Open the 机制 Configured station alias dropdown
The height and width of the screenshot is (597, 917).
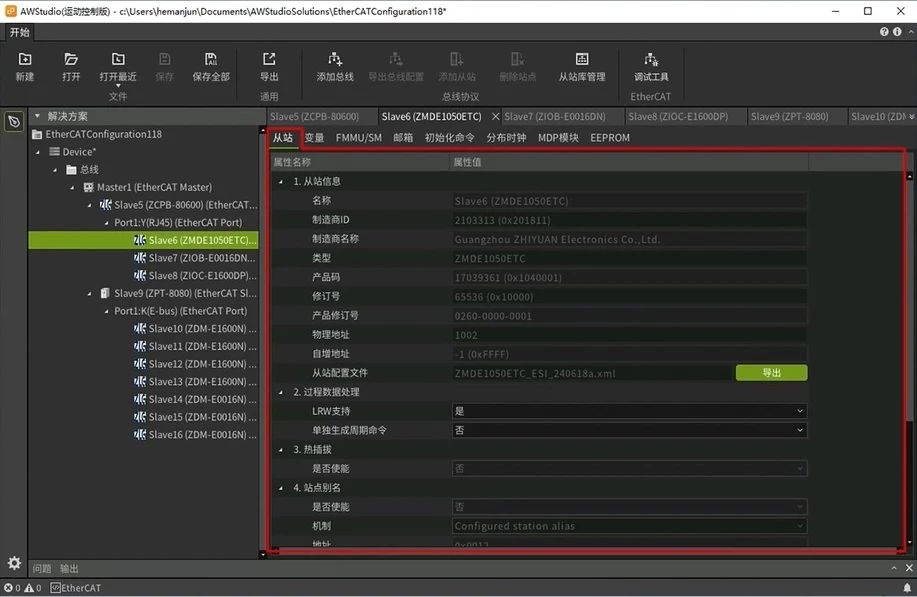click(x=629, y=526)
